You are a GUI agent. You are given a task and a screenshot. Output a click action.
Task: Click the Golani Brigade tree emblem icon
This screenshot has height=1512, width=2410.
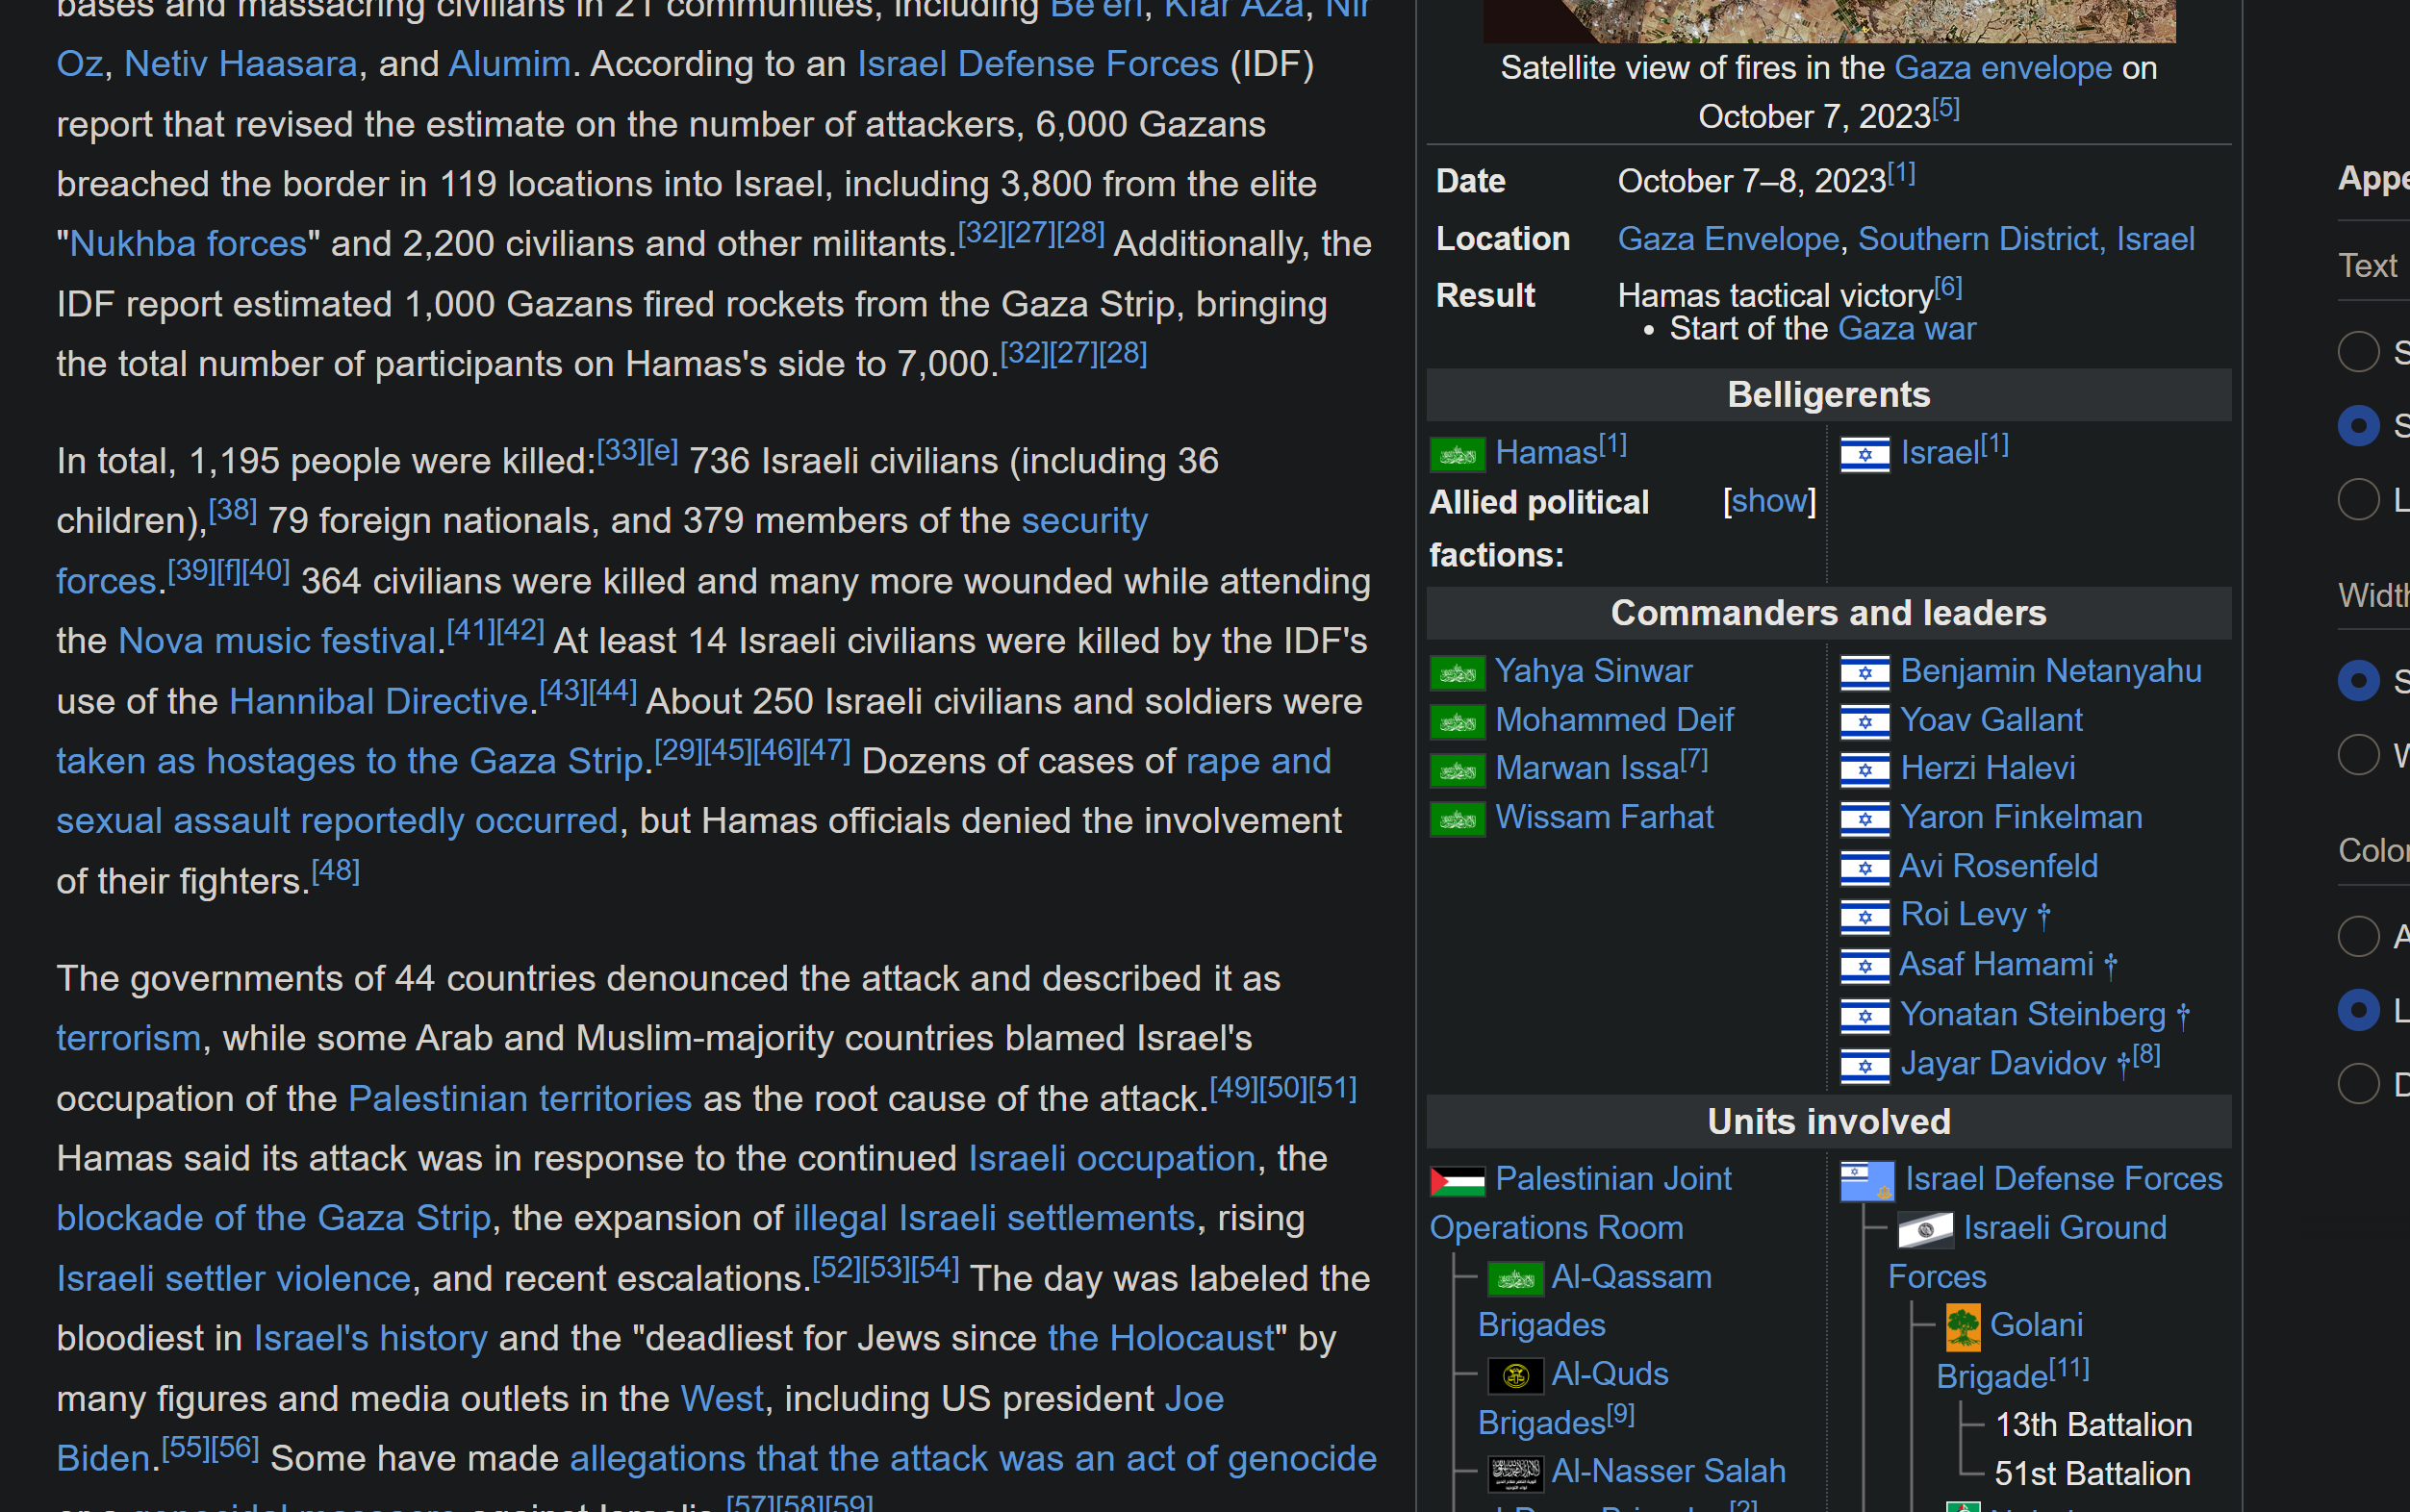click(x=1962, y=1327)
